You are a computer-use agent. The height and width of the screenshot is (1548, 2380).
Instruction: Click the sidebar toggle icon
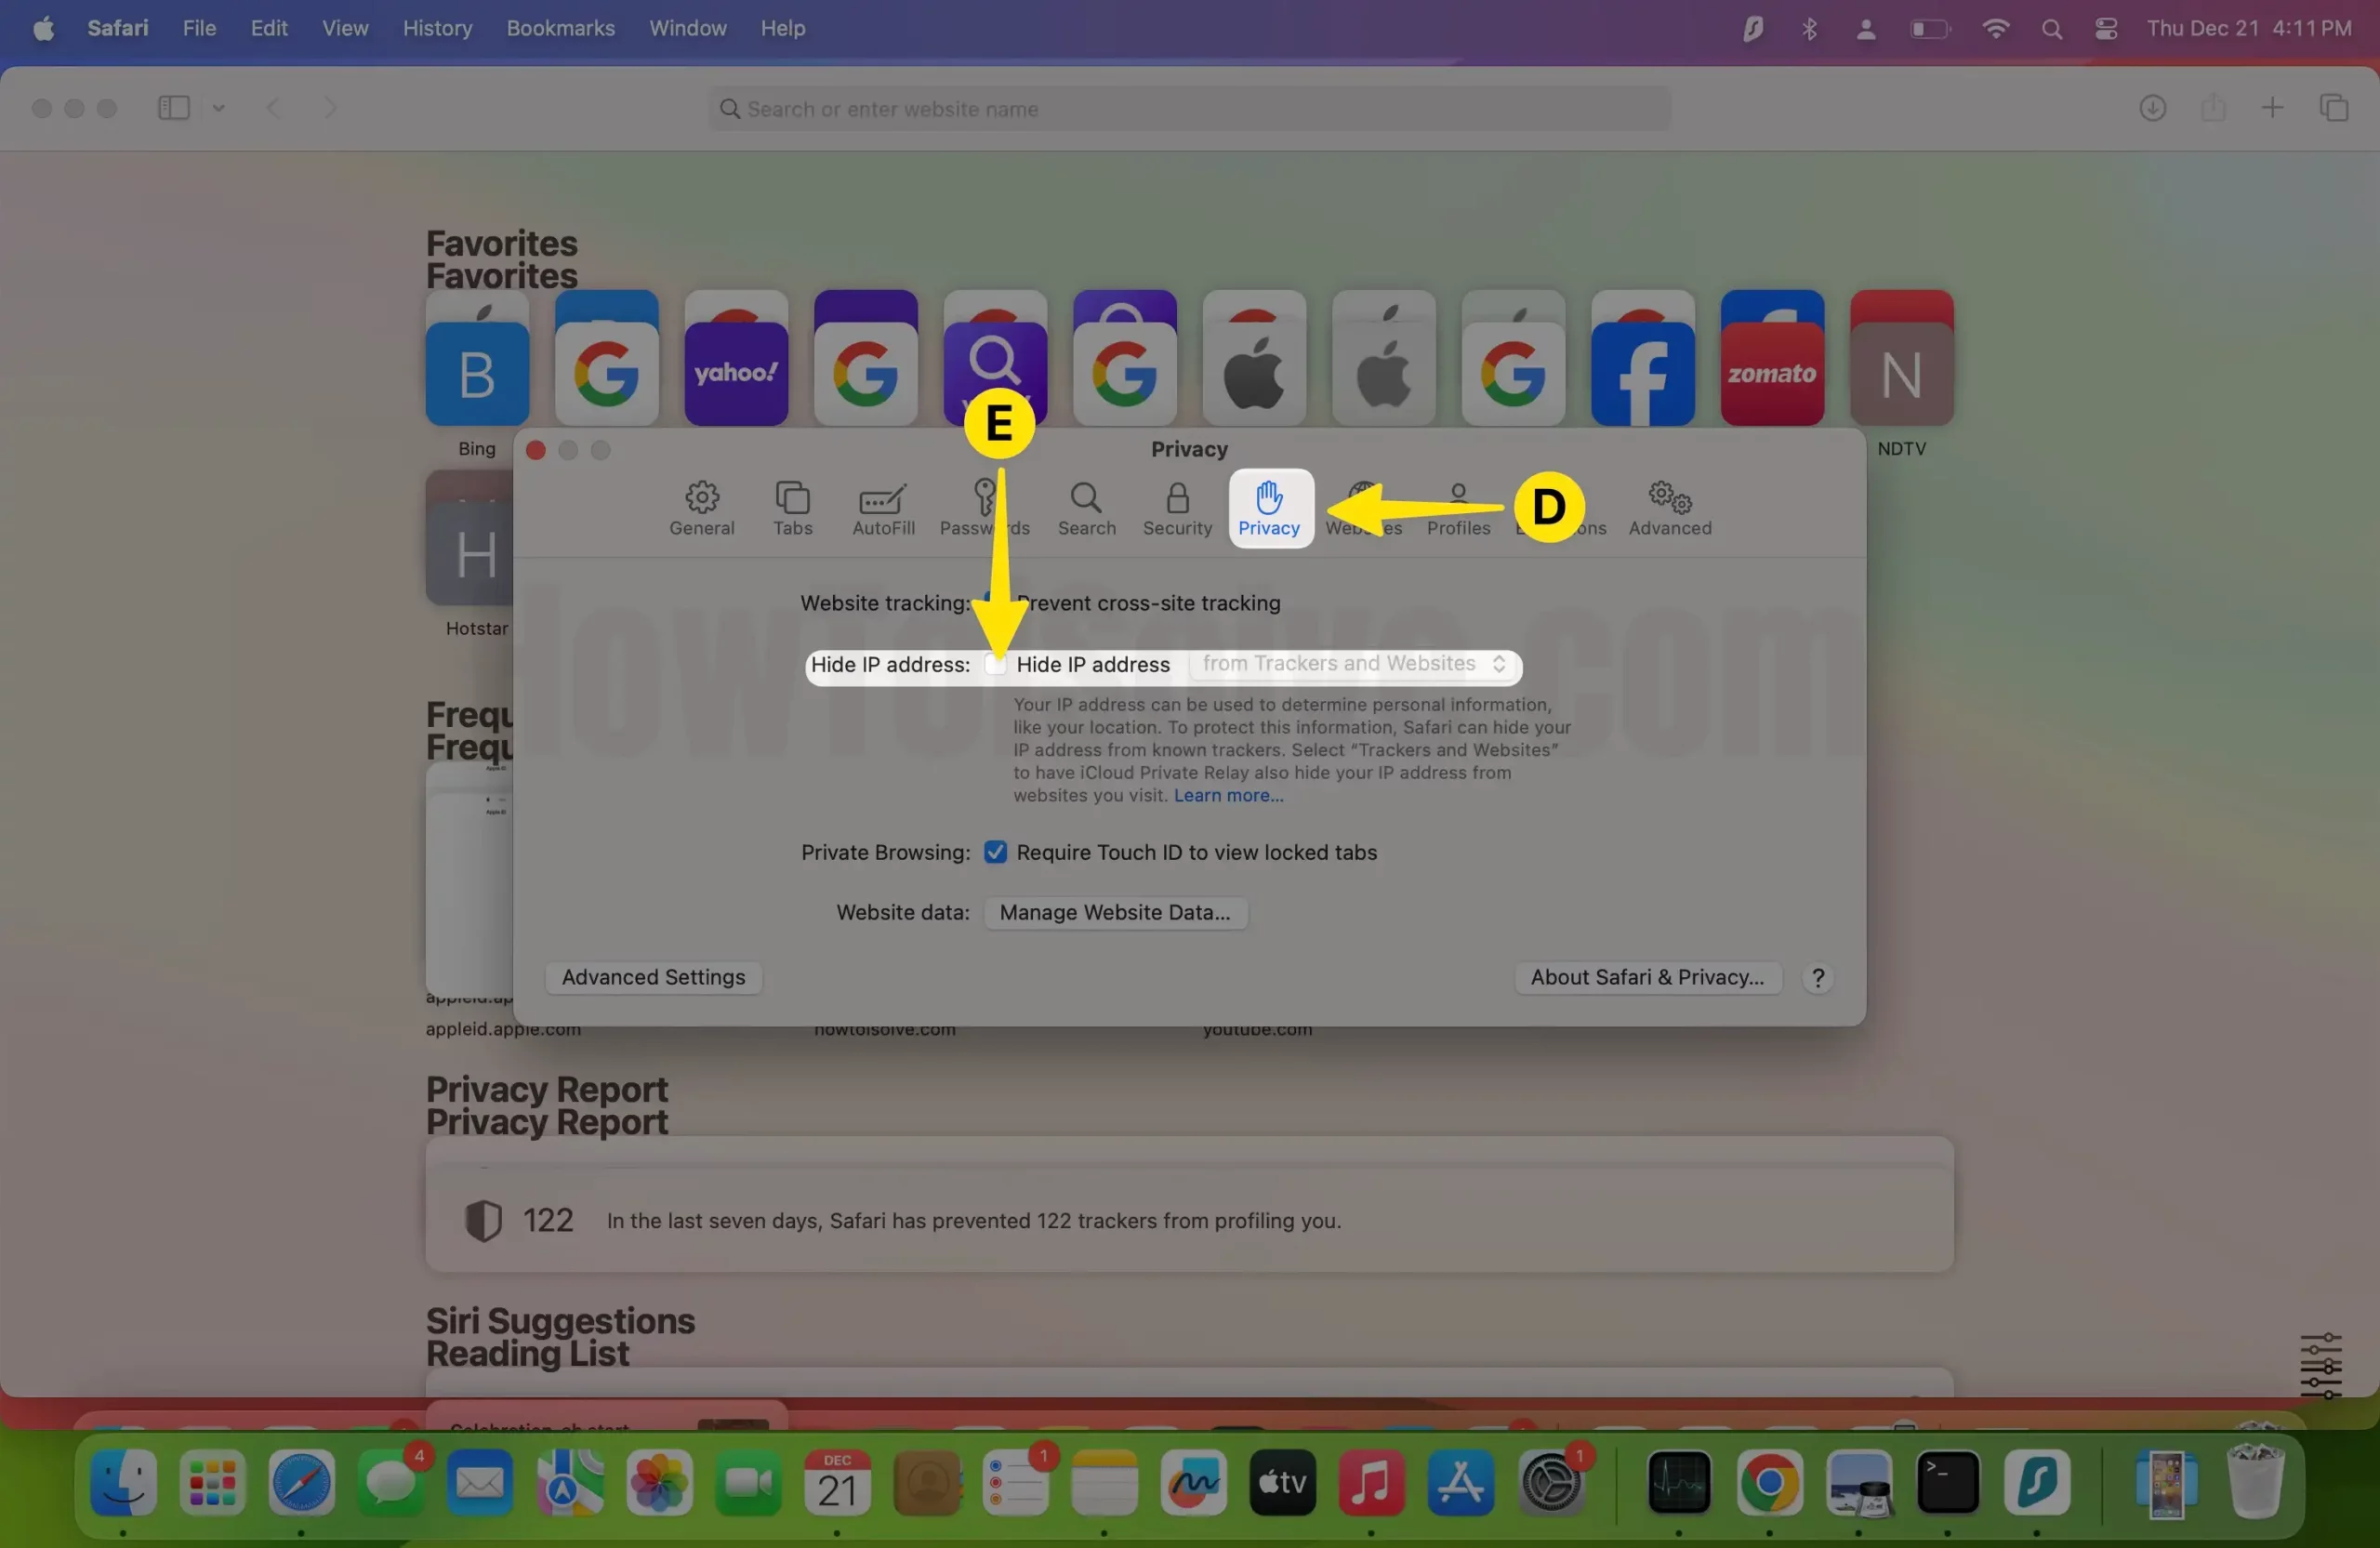click(174, 108)
